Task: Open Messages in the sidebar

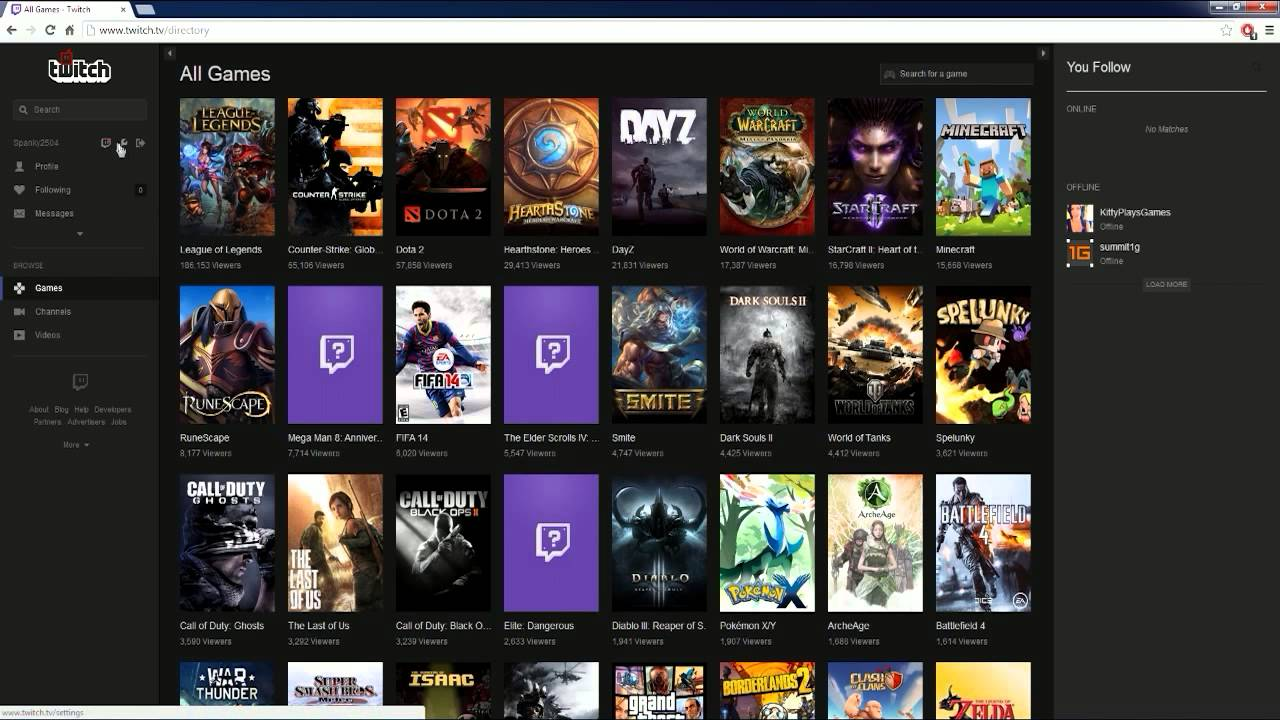Action: 79,213
